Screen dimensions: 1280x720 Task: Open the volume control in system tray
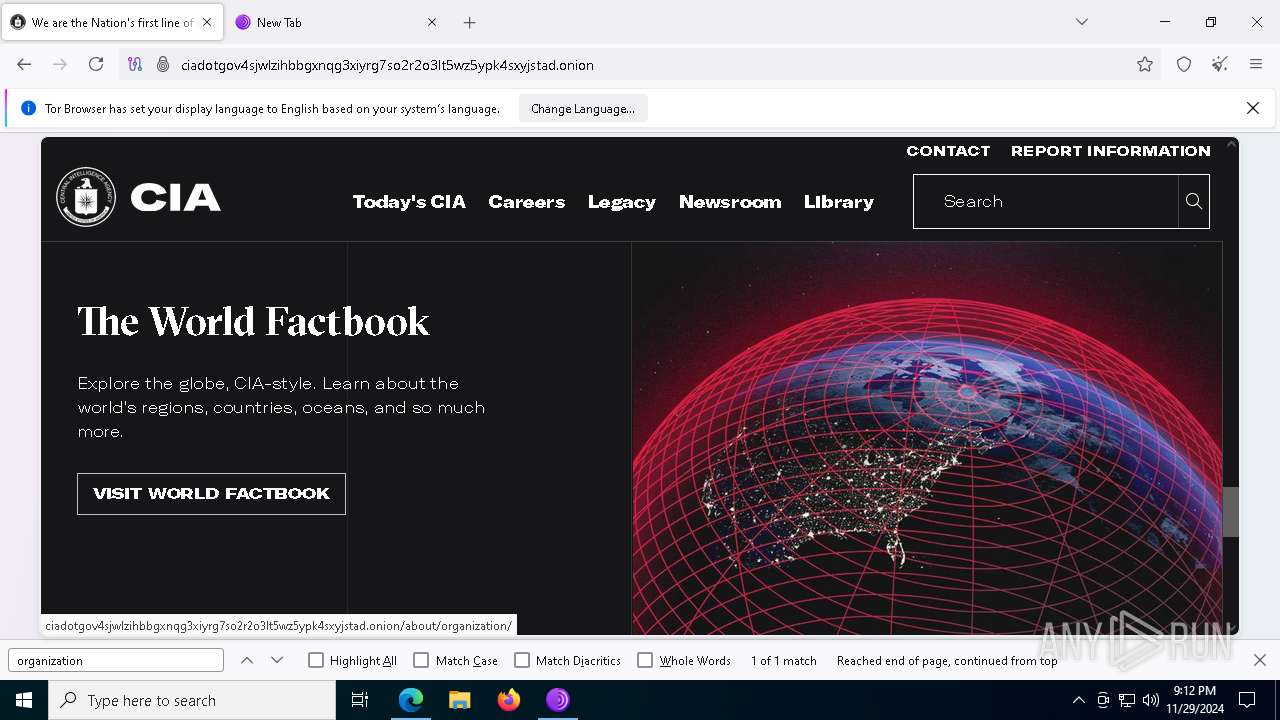(1151, 700)
